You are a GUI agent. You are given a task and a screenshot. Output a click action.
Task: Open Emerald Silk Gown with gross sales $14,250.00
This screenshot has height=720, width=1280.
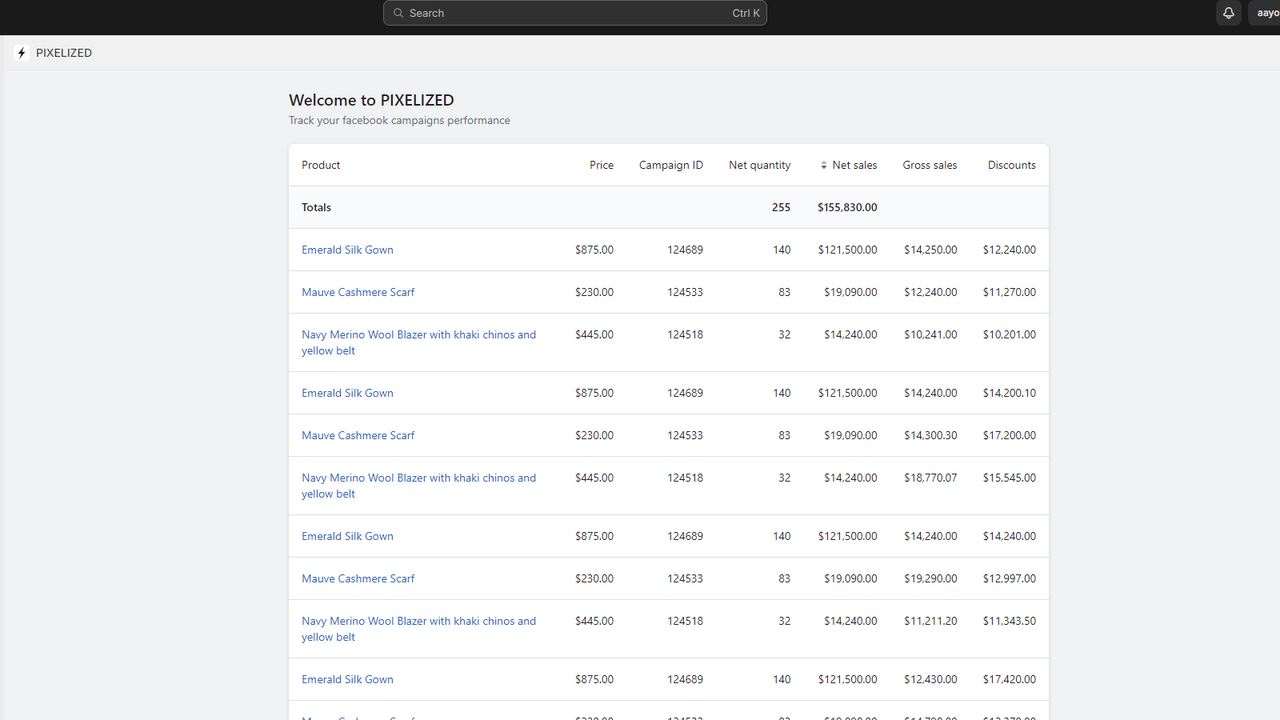(x=347, y=250)
